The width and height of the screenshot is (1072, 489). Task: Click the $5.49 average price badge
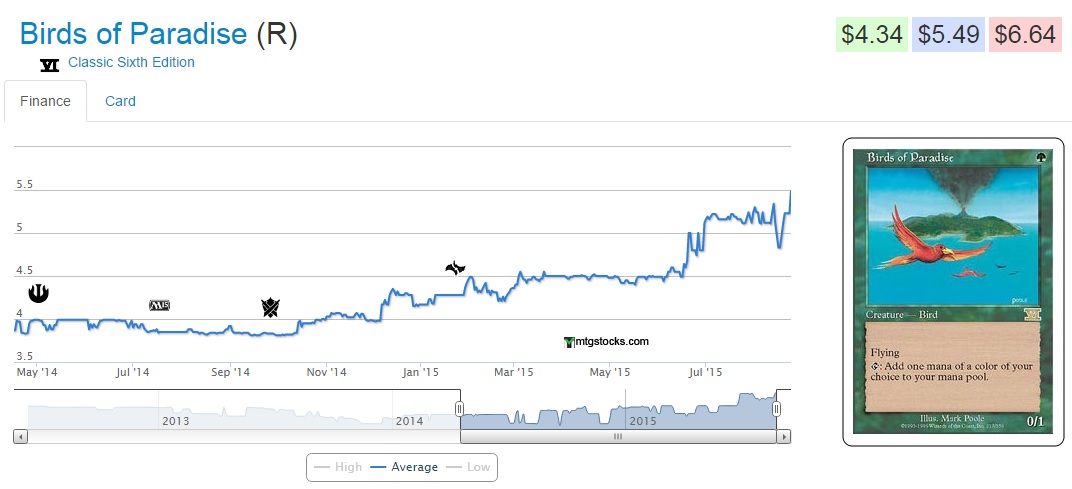click(948, 35)
